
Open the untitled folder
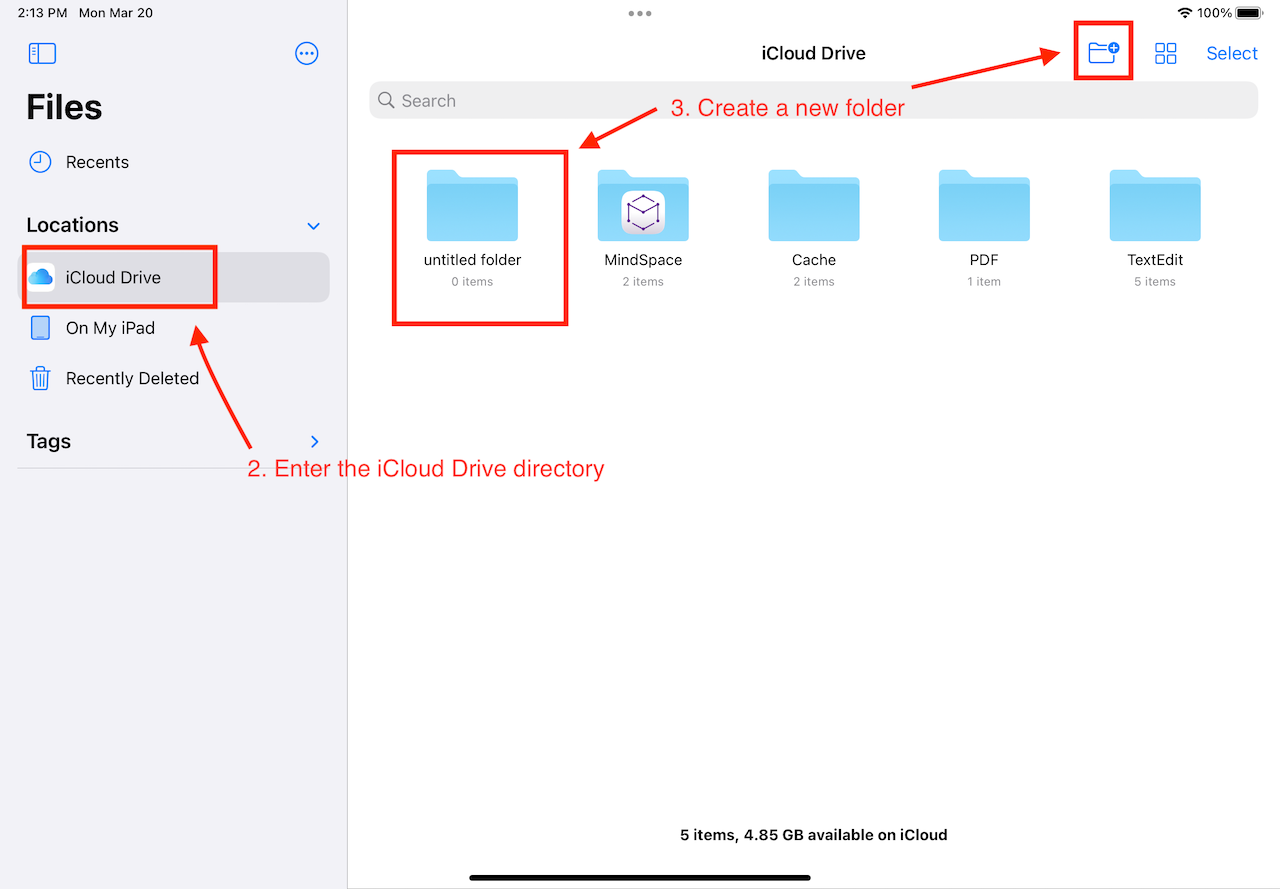pyautogui.click(x=472, y=207)
